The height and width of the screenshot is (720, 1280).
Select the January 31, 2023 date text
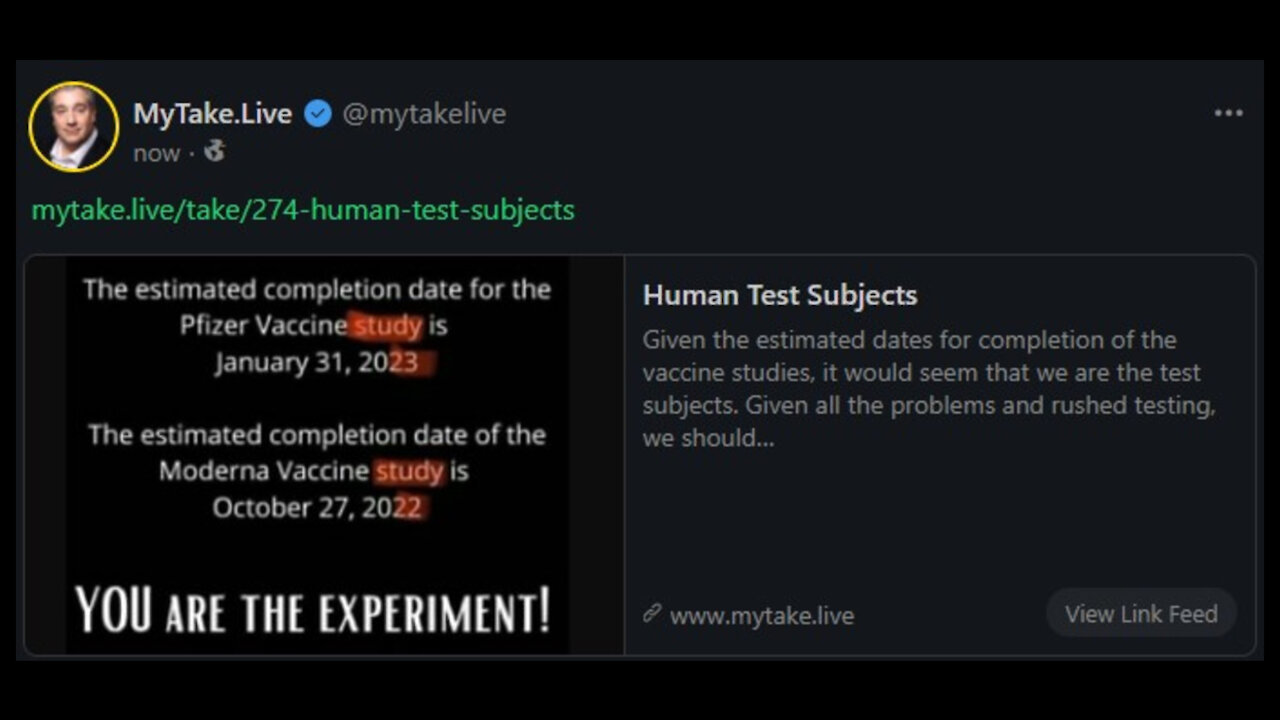click(x=316, y=362)
